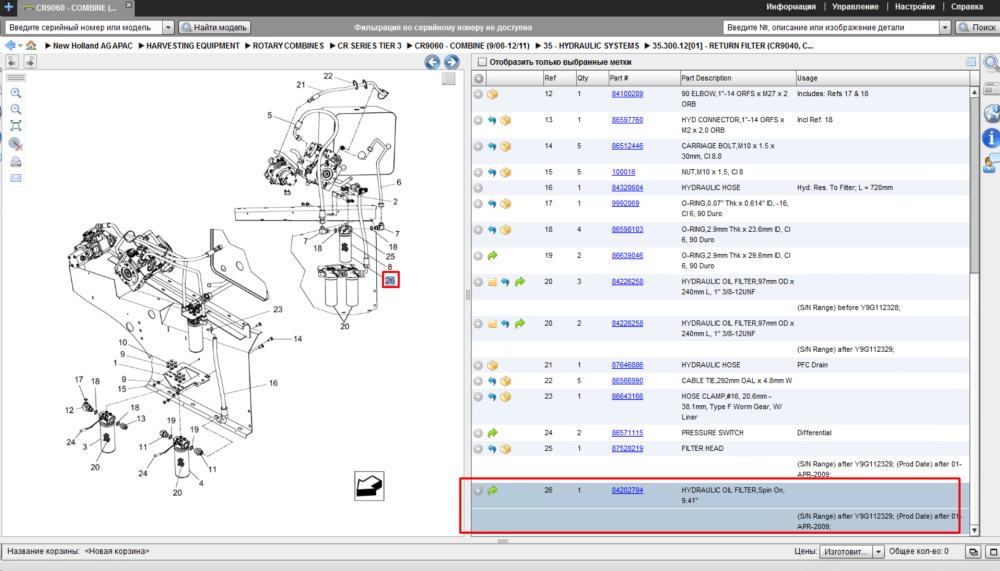The width and height of the screenshot is (1000, 571).
Task: Add new tab with plus icon
Action: click(x=8, y=7)
